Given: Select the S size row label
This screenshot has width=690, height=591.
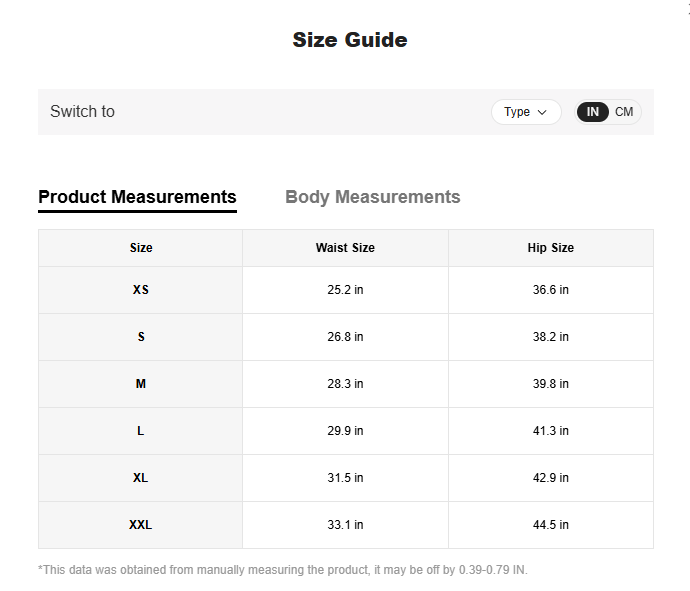Looking at the screenshot, I should (x=141, y=337).
